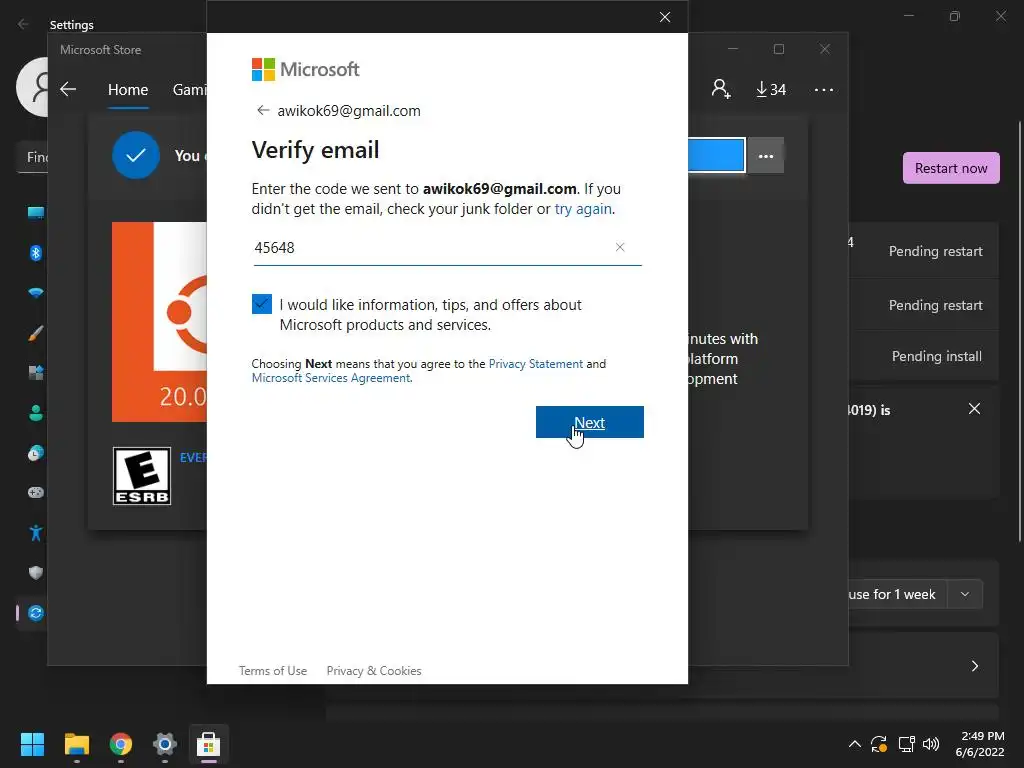Open the Gaming controller icon in Settings sidebar
Screen dimensions: 1024x768
(36, 492)
